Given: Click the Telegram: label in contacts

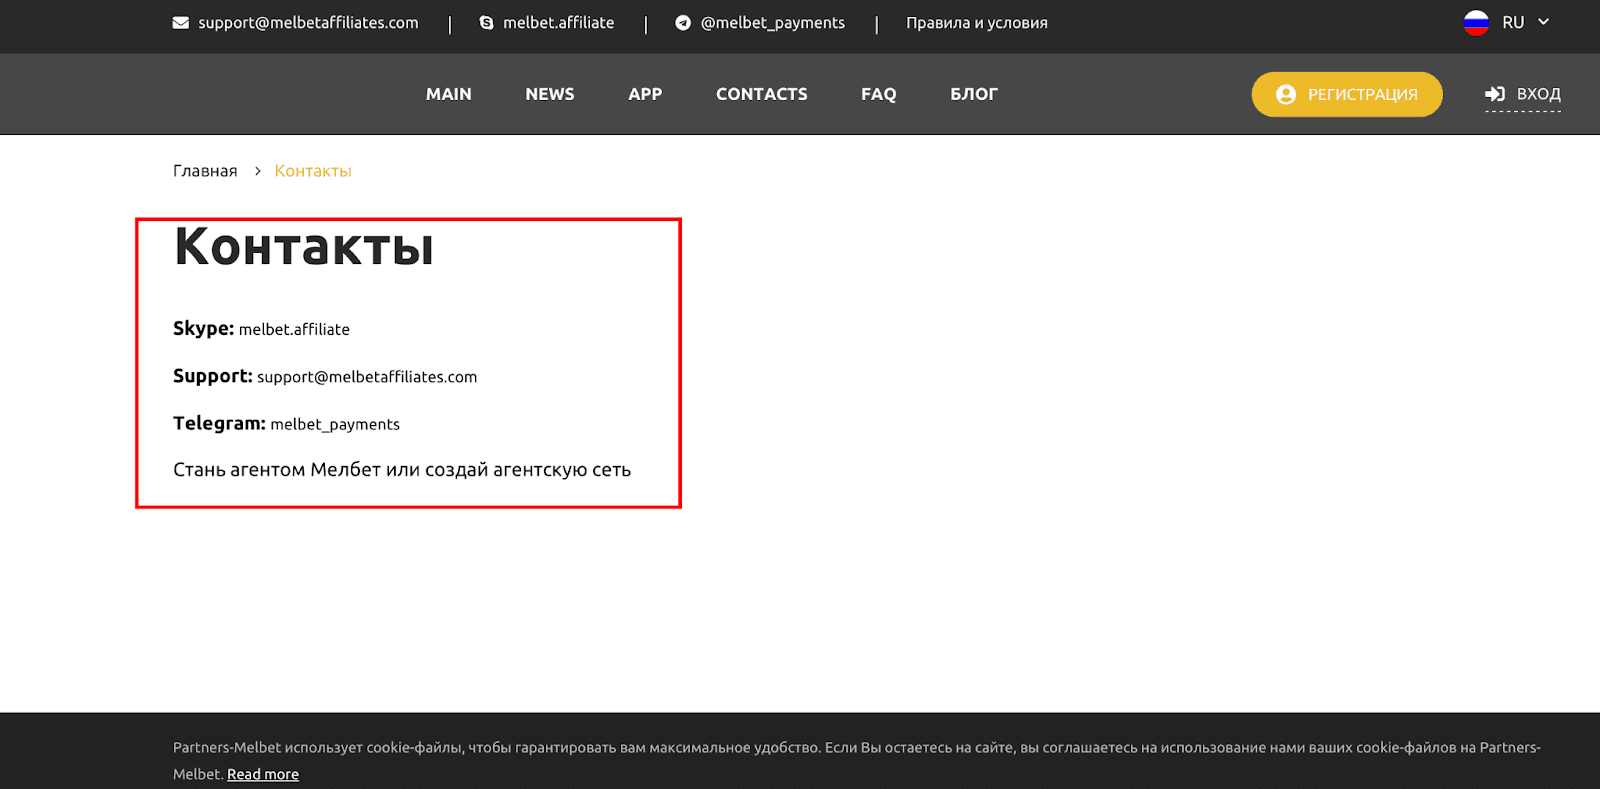Looking at the screenshot, I should click(x=219, y=423).
